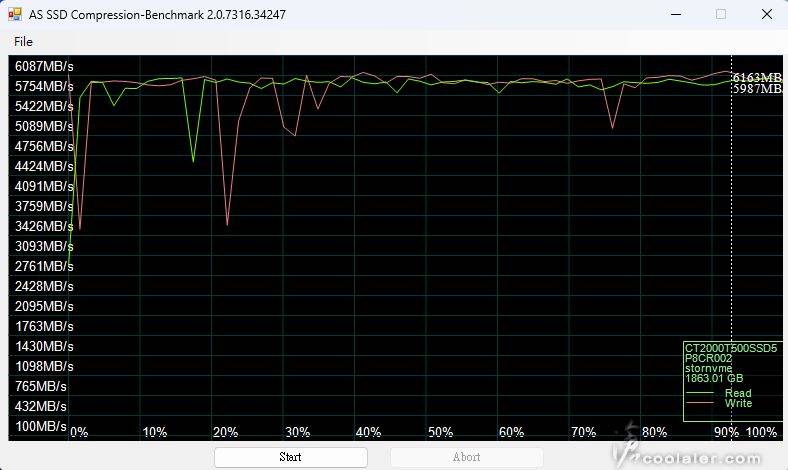Click the Abort button

(466, 457)
